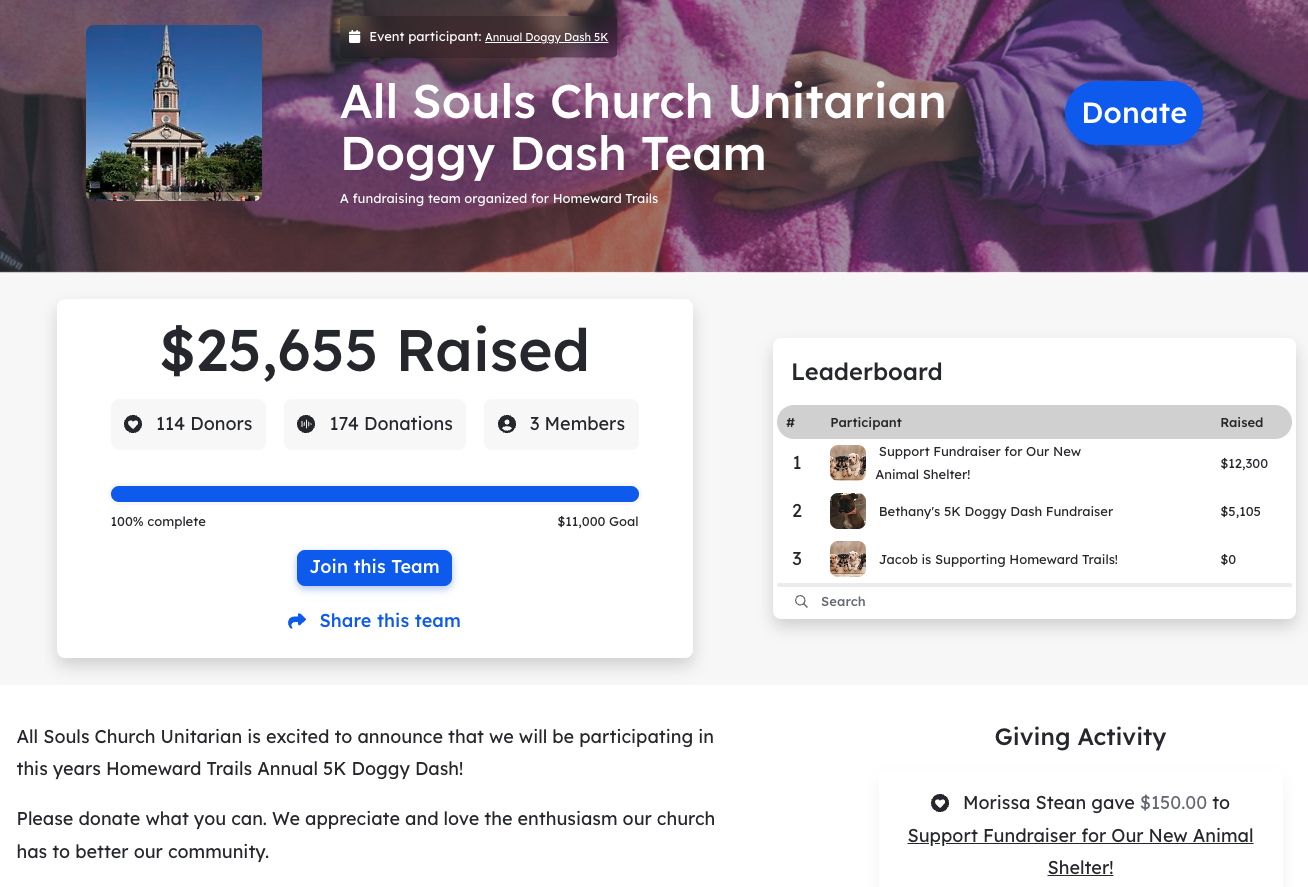
Task: Click the donation icon next to 174 Donations
Action: pos(306,424)
